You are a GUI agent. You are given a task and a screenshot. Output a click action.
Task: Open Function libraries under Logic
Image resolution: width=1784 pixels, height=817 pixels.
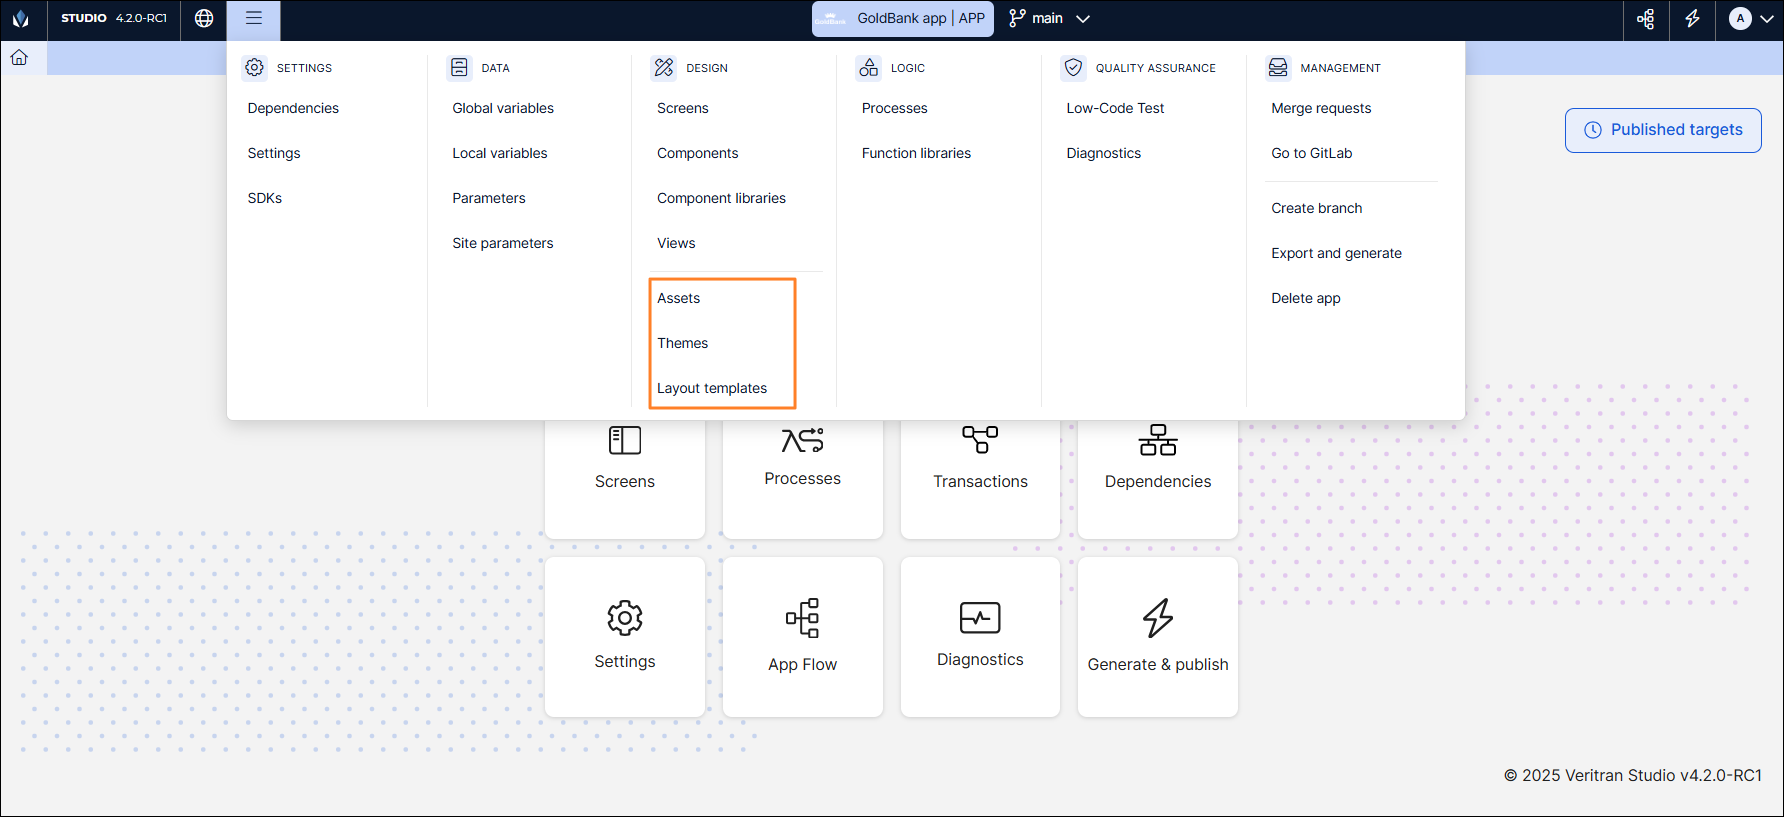[916, 153]
